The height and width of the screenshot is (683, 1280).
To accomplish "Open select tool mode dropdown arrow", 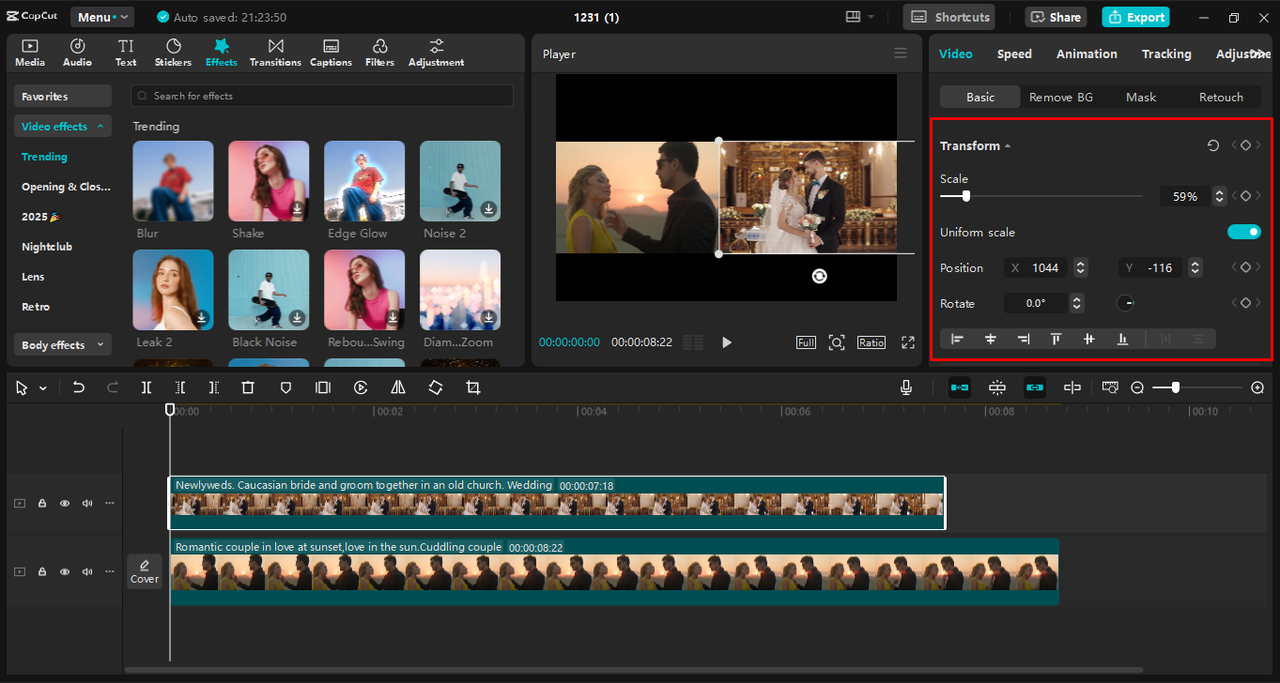I will pos(43,388).
